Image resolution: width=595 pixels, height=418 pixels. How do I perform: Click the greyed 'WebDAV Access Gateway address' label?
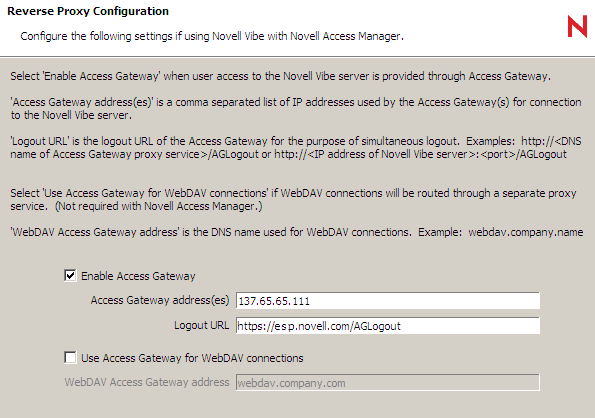[x=146, y=382]
